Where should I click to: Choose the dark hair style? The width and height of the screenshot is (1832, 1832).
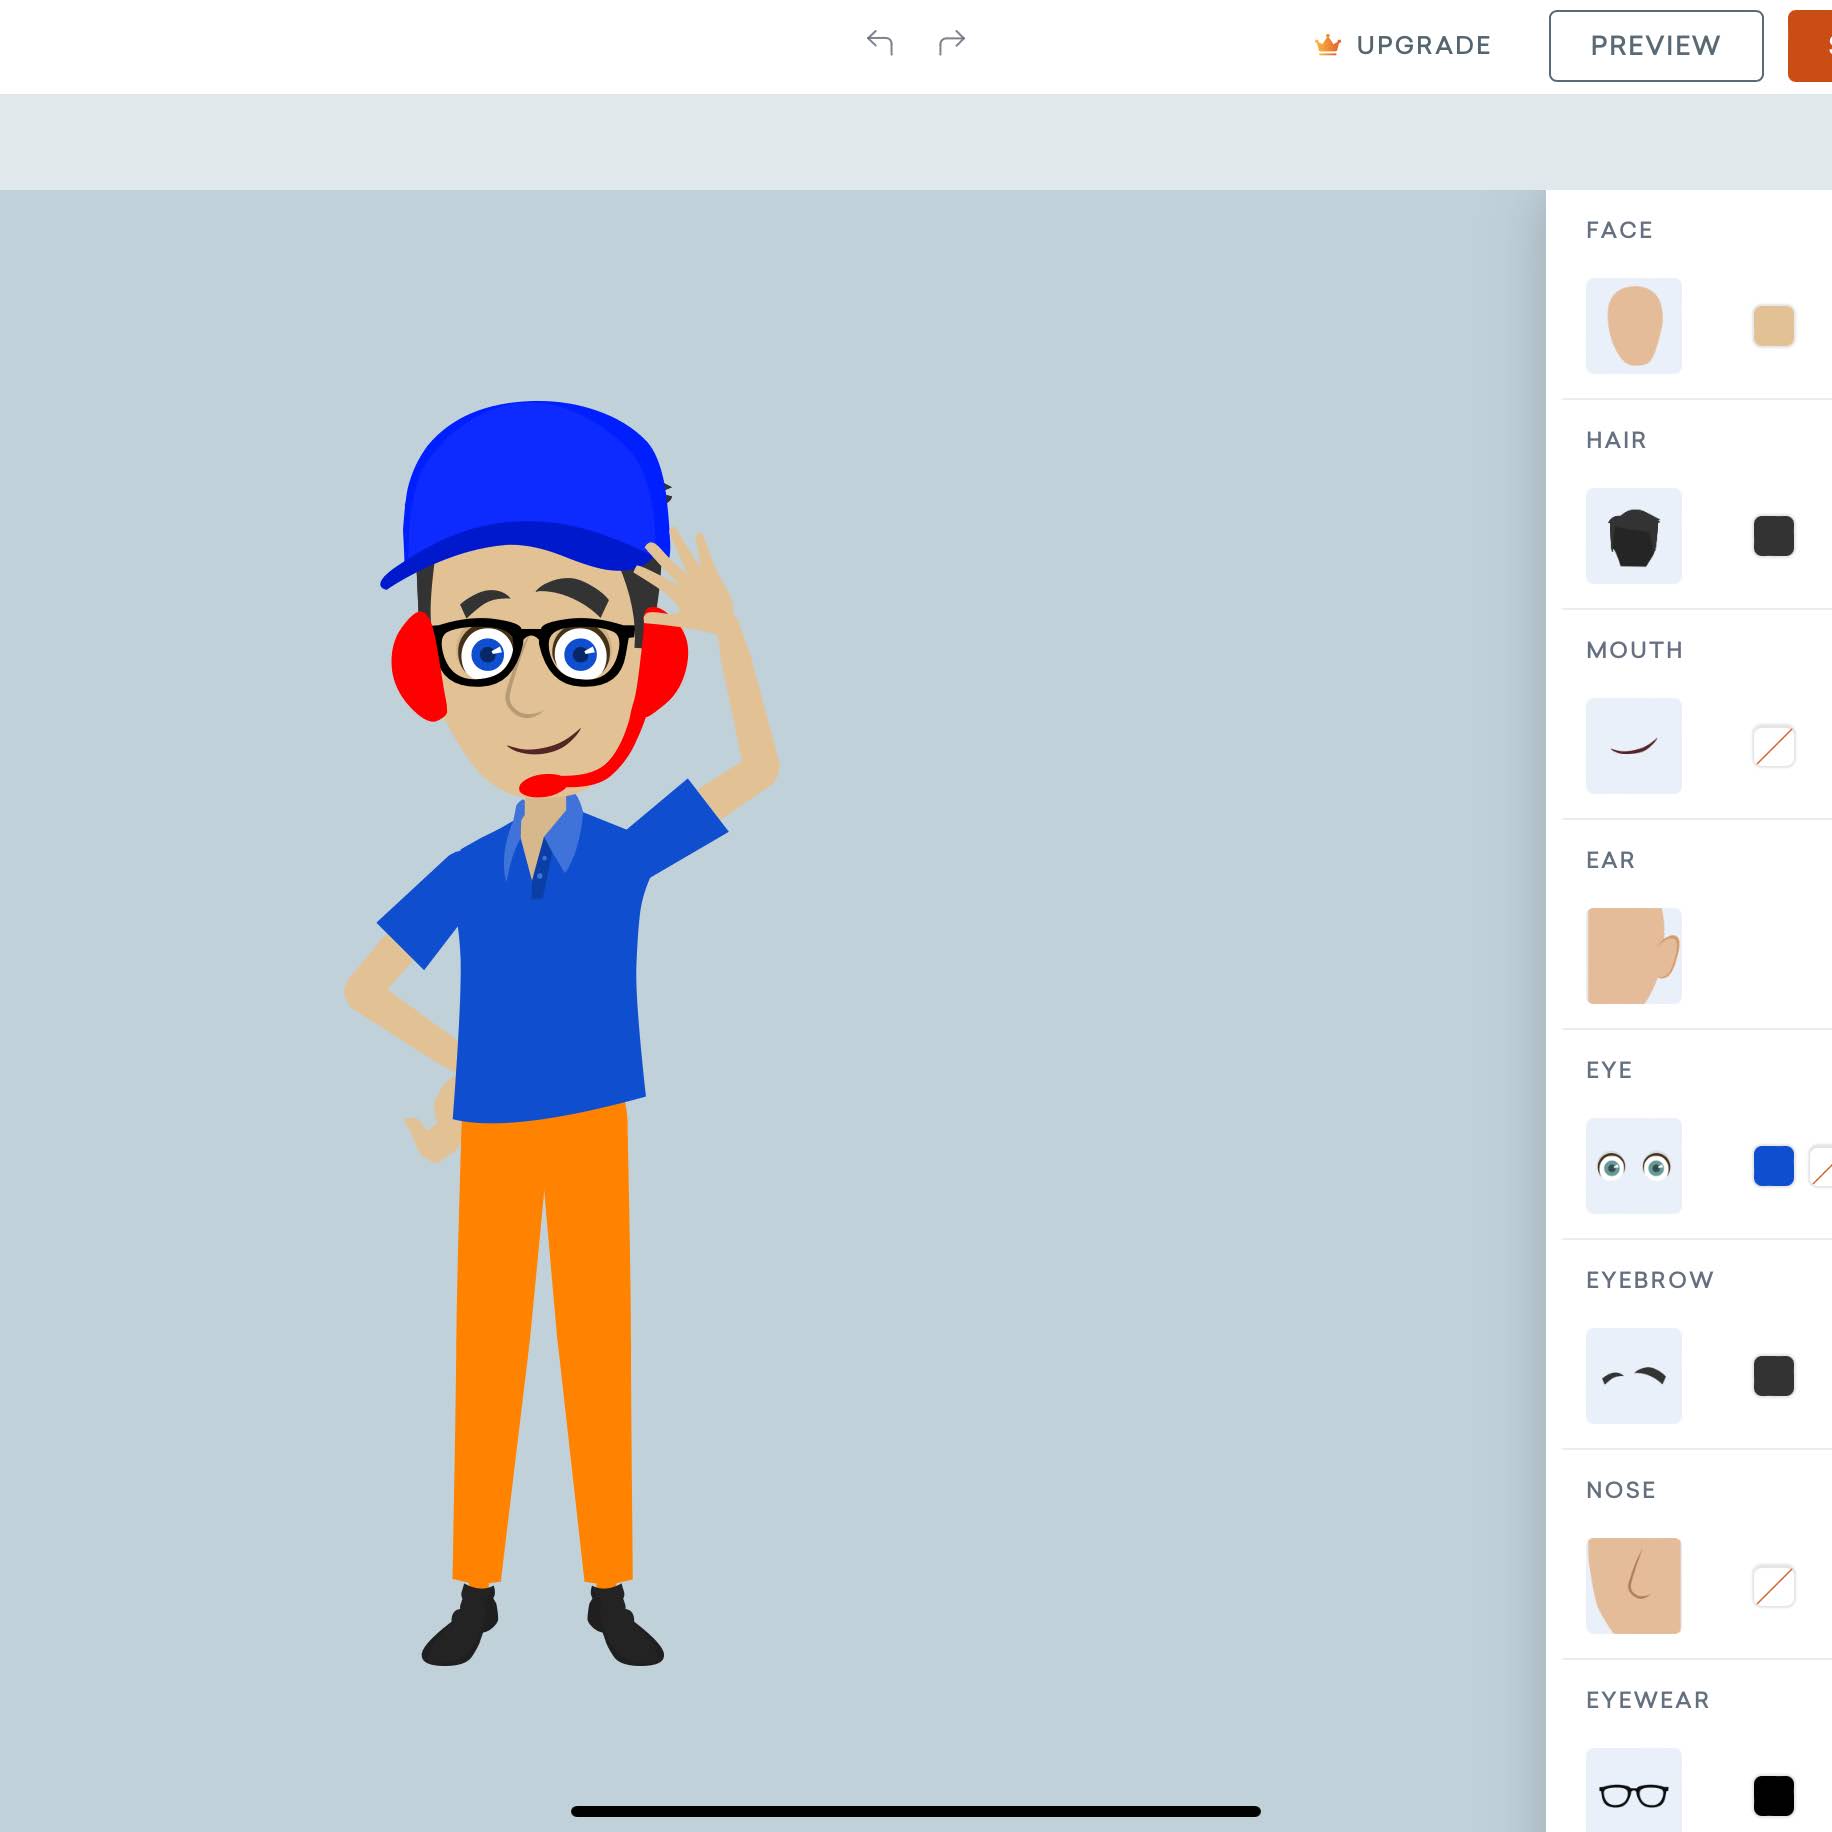coord(1632,535)
